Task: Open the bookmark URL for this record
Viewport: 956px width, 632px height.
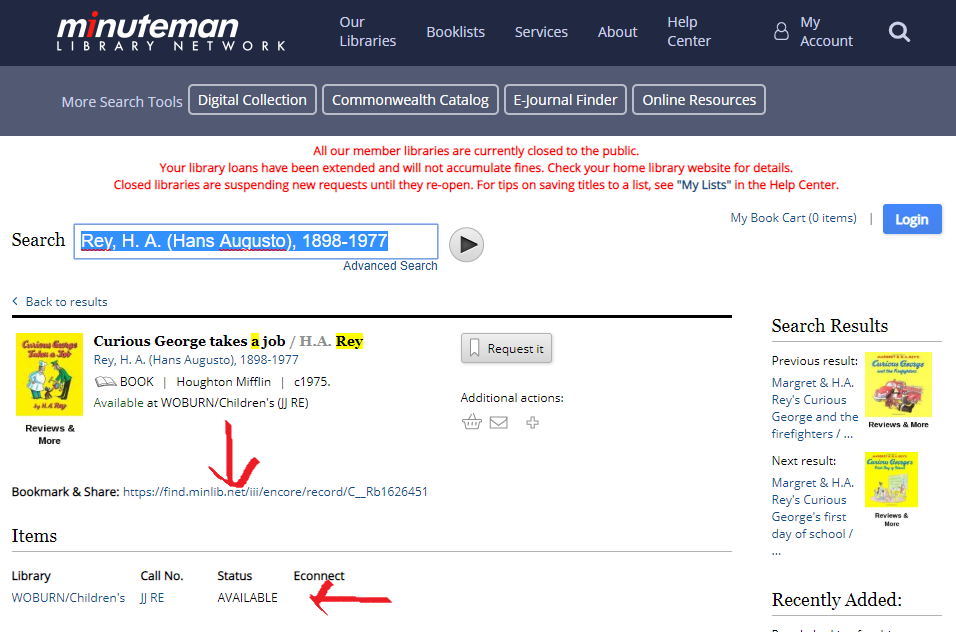Action: click(276, 492)
